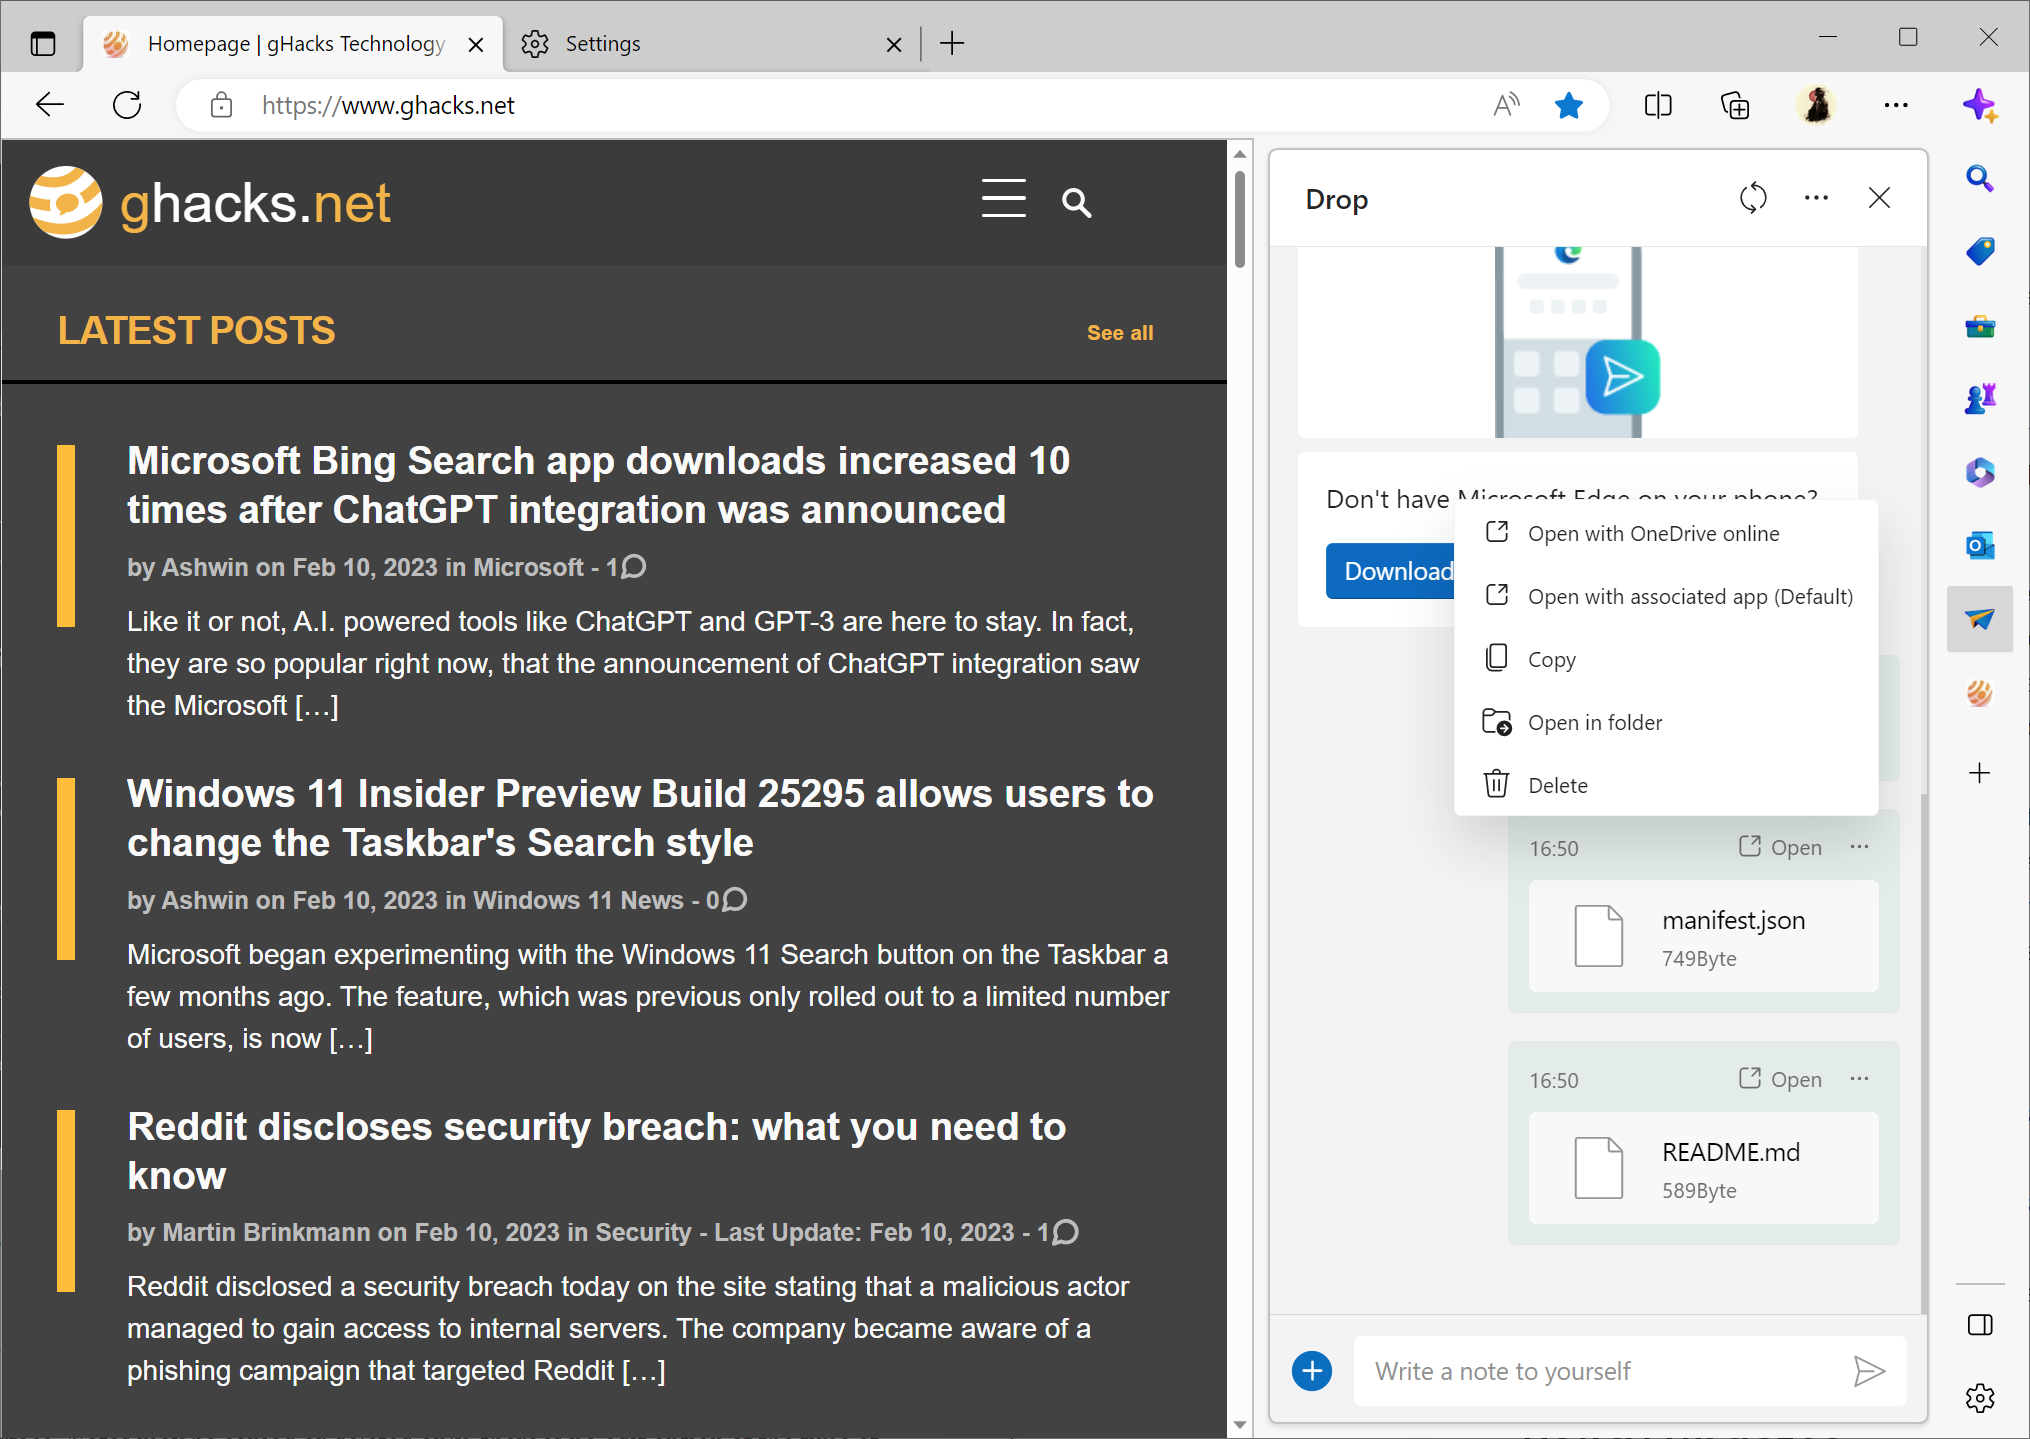Screen dimensions: 2030x1439
Task: Click the Edge Immersive Reader icon
Action: point(1505,106)
